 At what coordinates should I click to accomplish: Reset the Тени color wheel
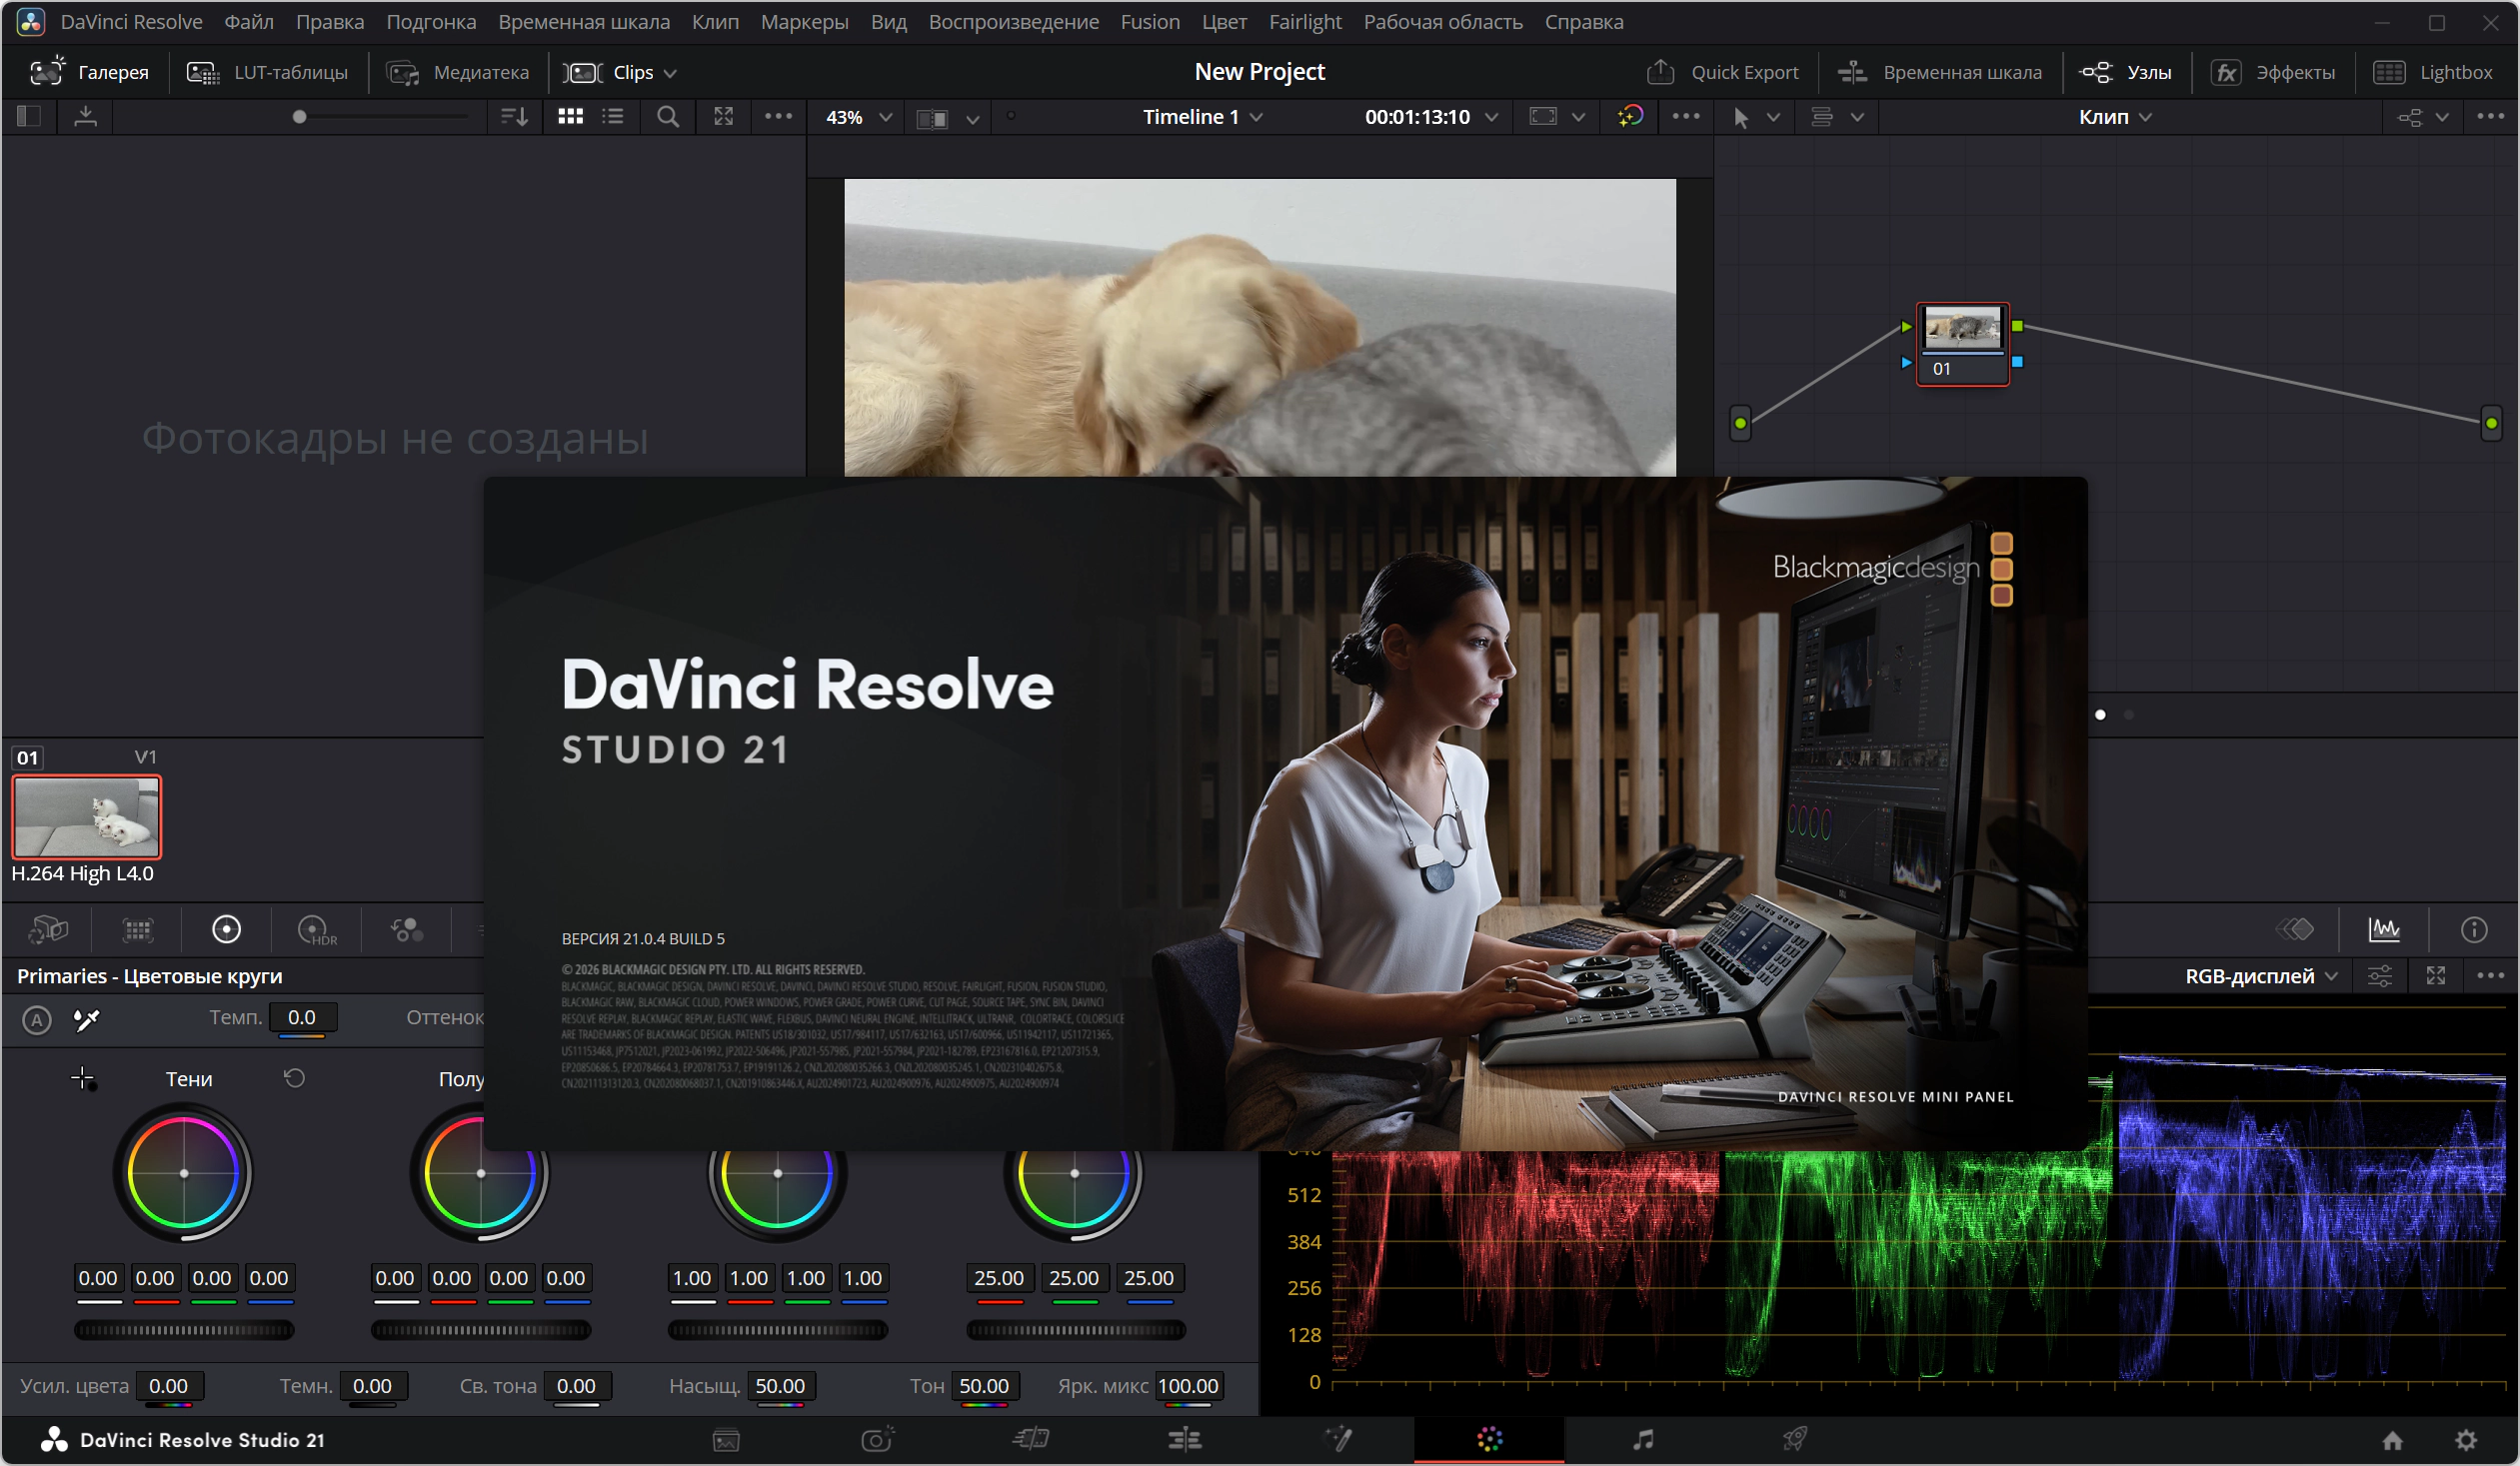coord(294,1078)
